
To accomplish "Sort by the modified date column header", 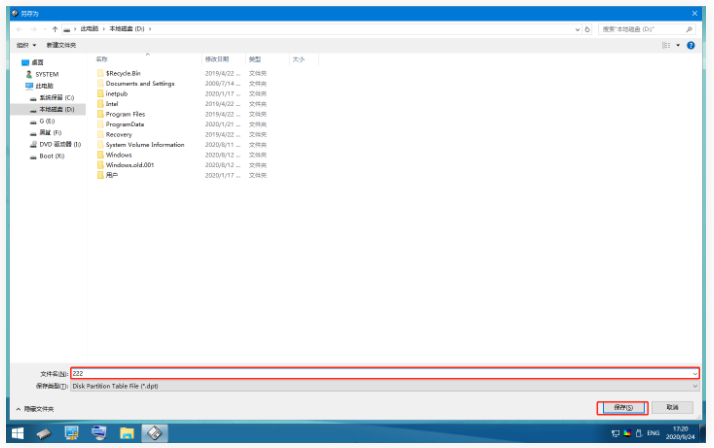I will pos(218,60).
